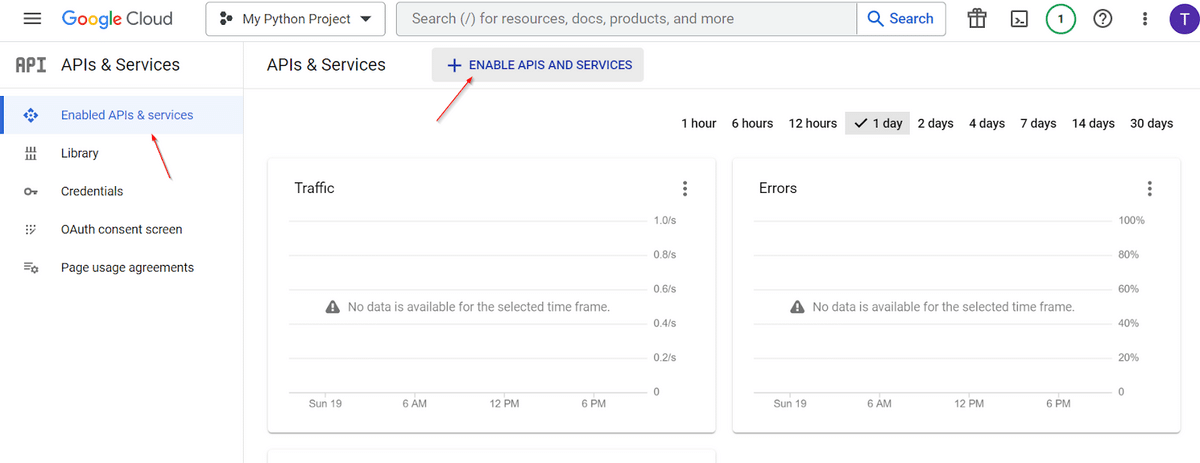Viewport: 1200px width, 463px height.
Task: Select Enabled APIs & services
Action: (122, 115)
